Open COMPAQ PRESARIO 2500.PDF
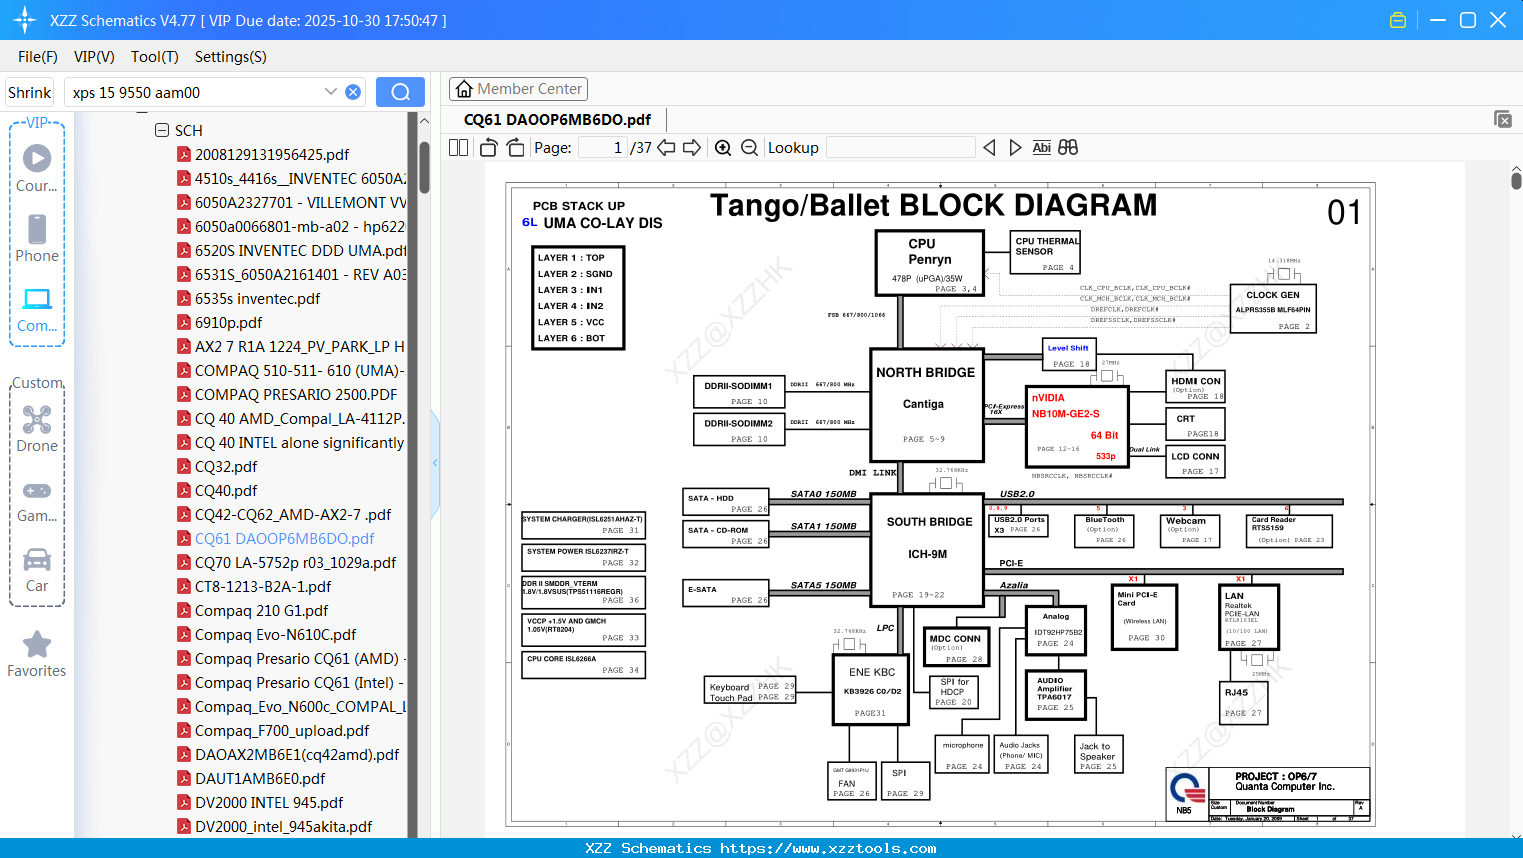 (295, 395)
